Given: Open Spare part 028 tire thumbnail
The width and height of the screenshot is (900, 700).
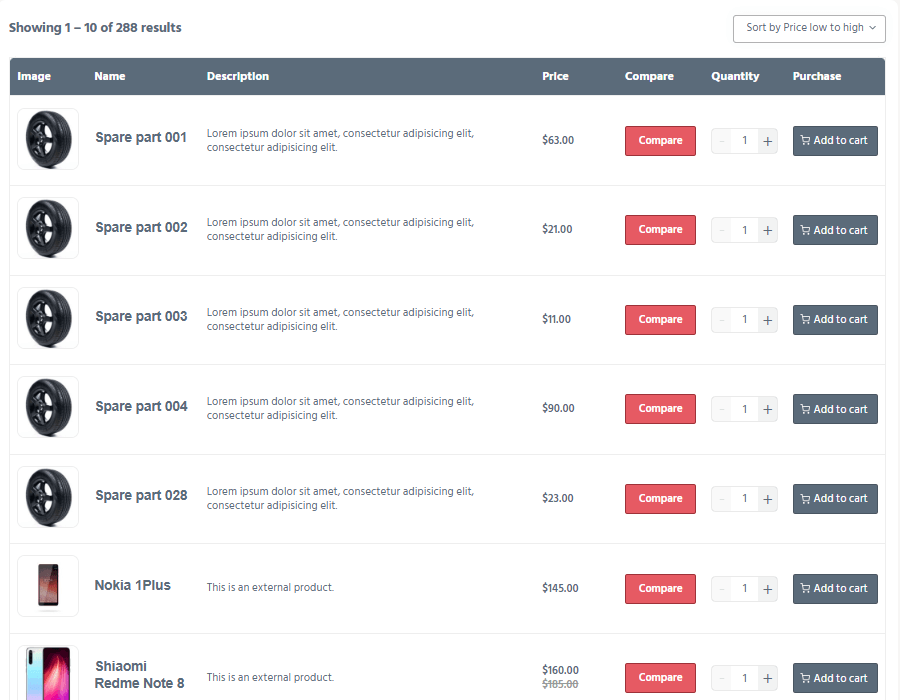Looking at the screenshot, I should [x=48, y=497].
